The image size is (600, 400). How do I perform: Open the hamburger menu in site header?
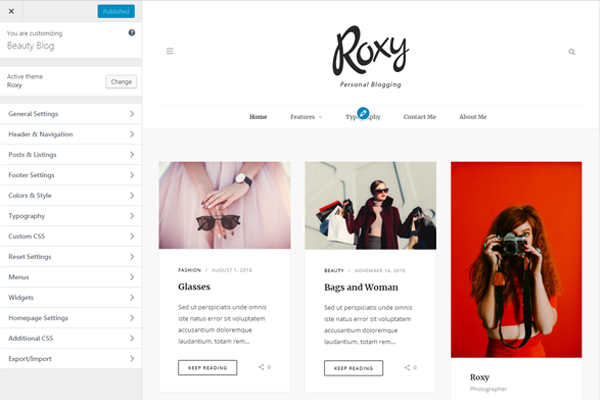click(170, 51)
